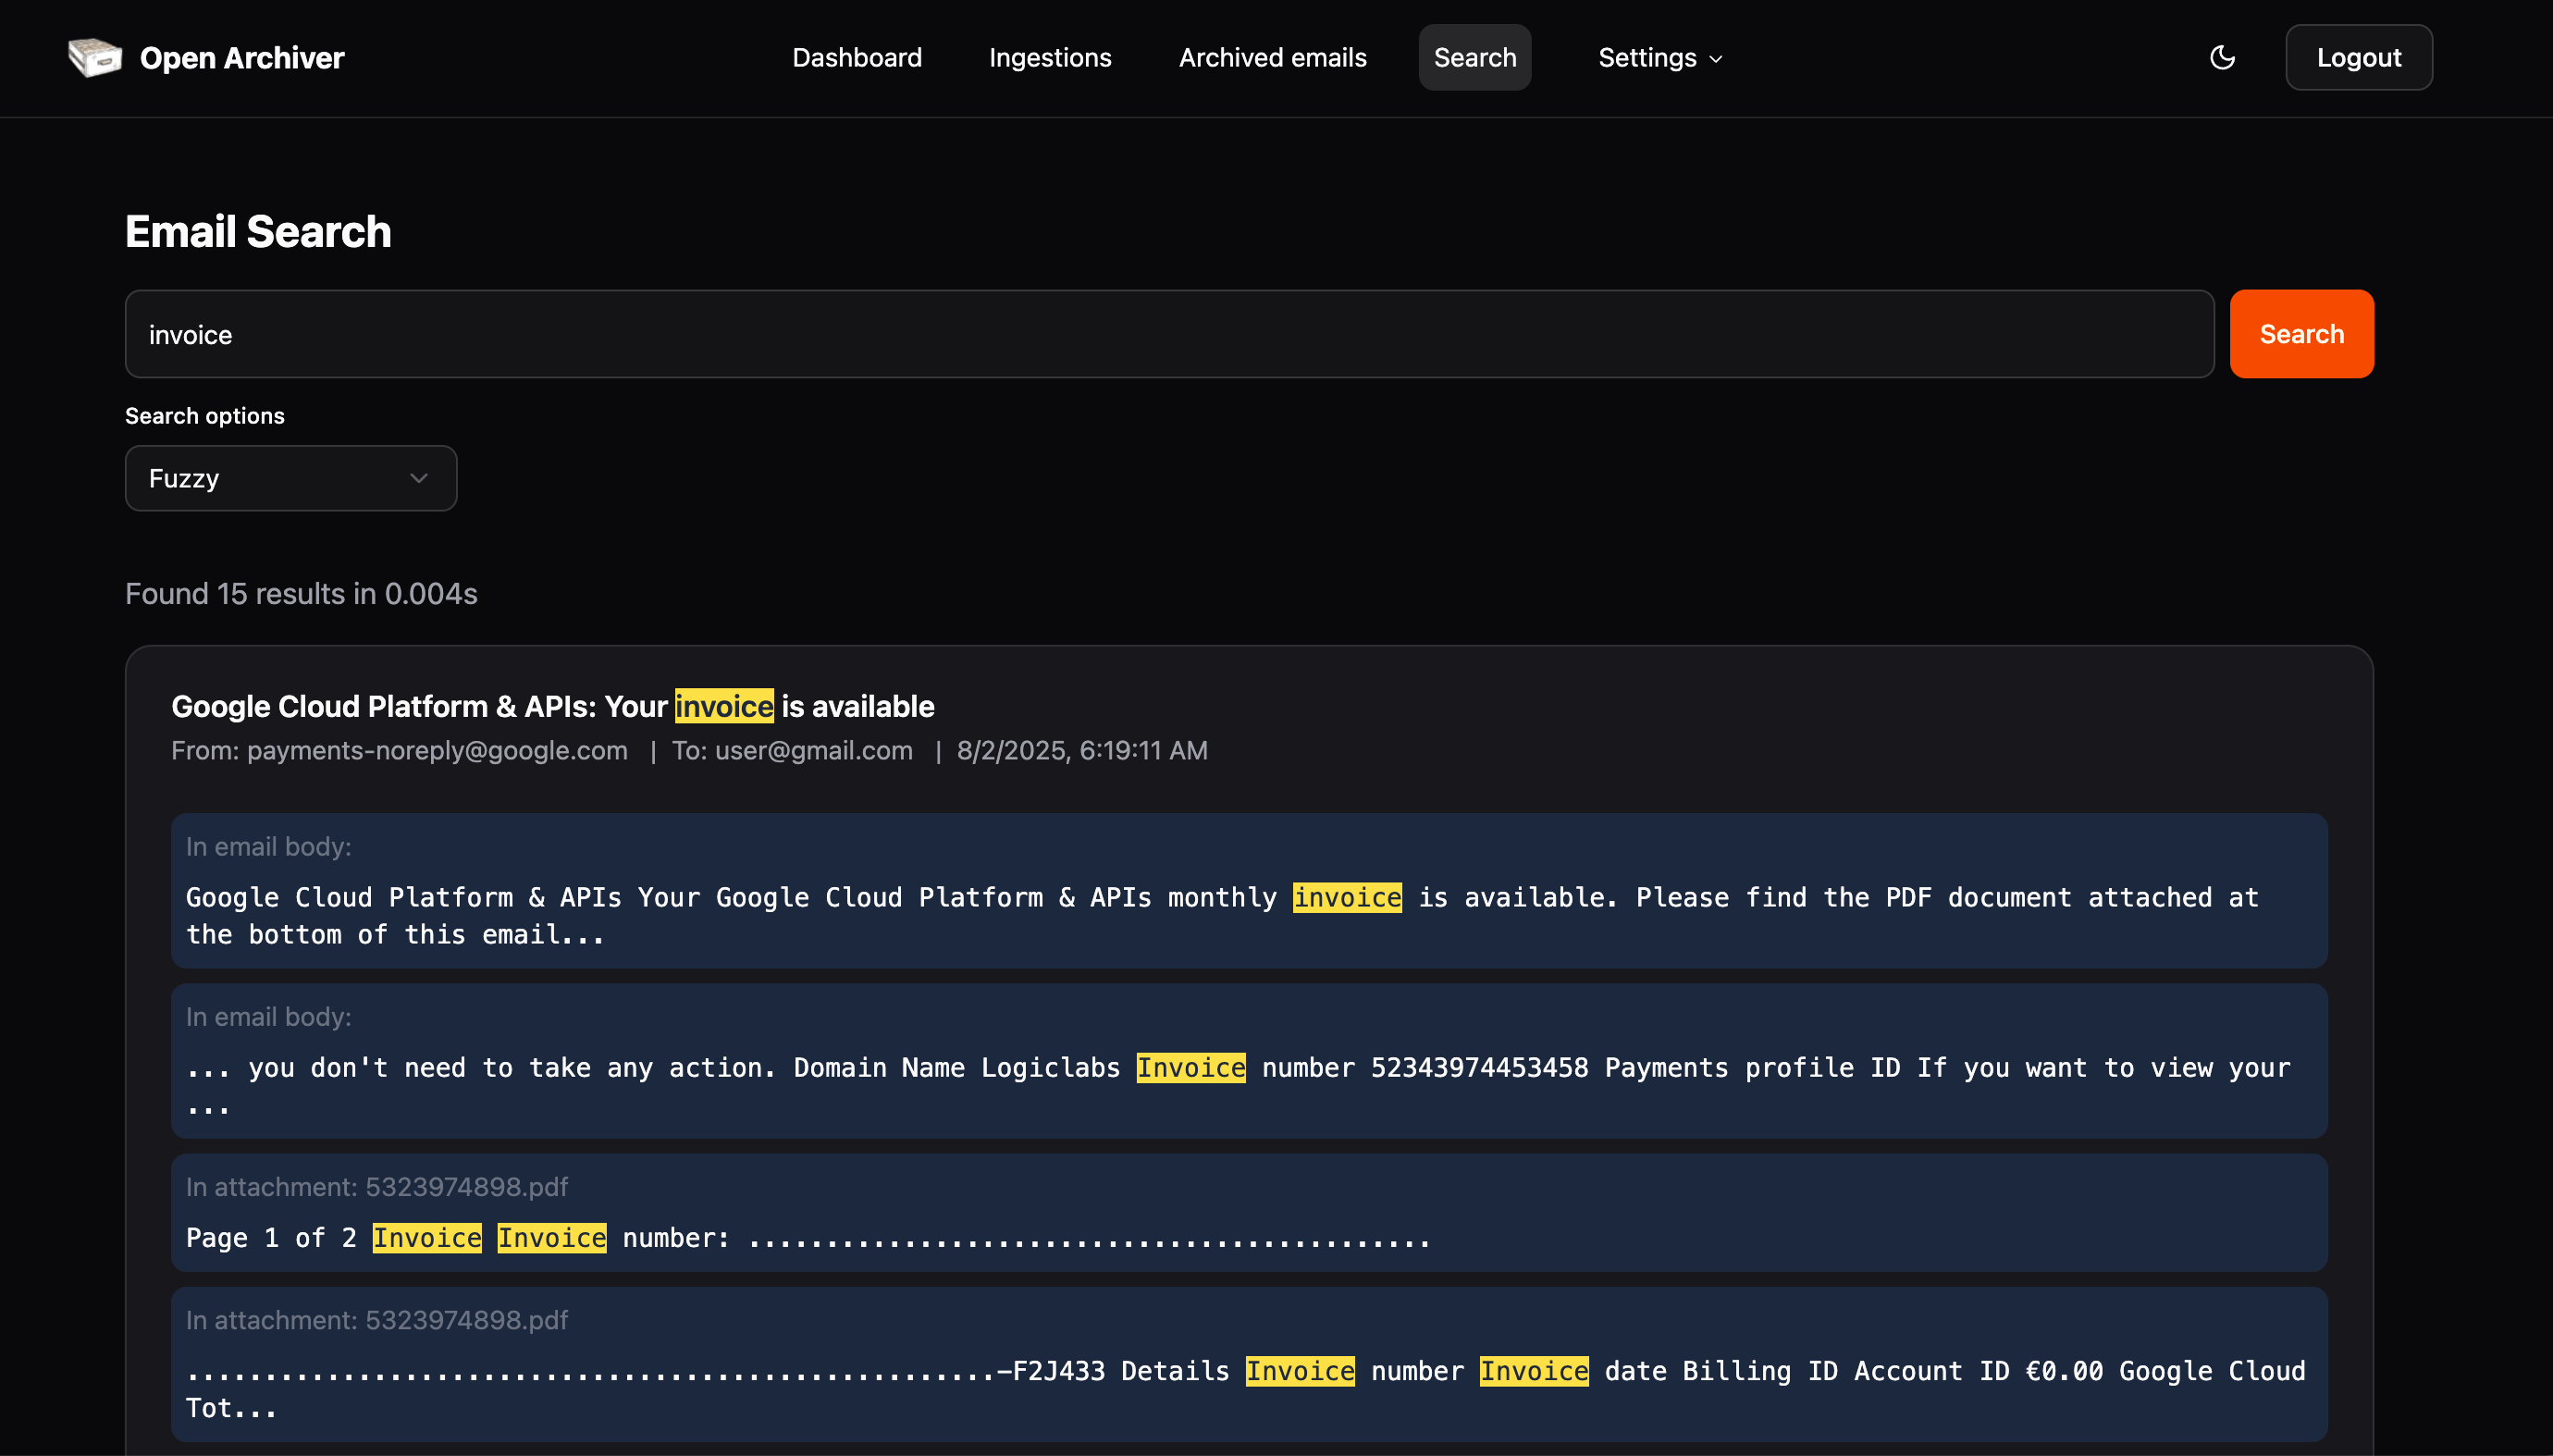The height and width of the screenshot is (1456, 2553).
Task: Expand the Settings dropdown menu
Action: click(x=1660, y=57)
